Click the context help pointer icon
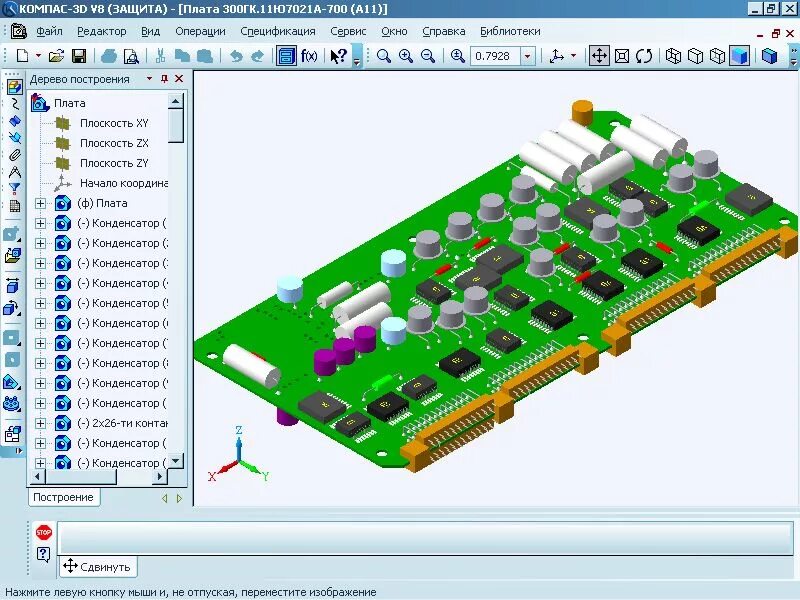 tap(339, 56)
